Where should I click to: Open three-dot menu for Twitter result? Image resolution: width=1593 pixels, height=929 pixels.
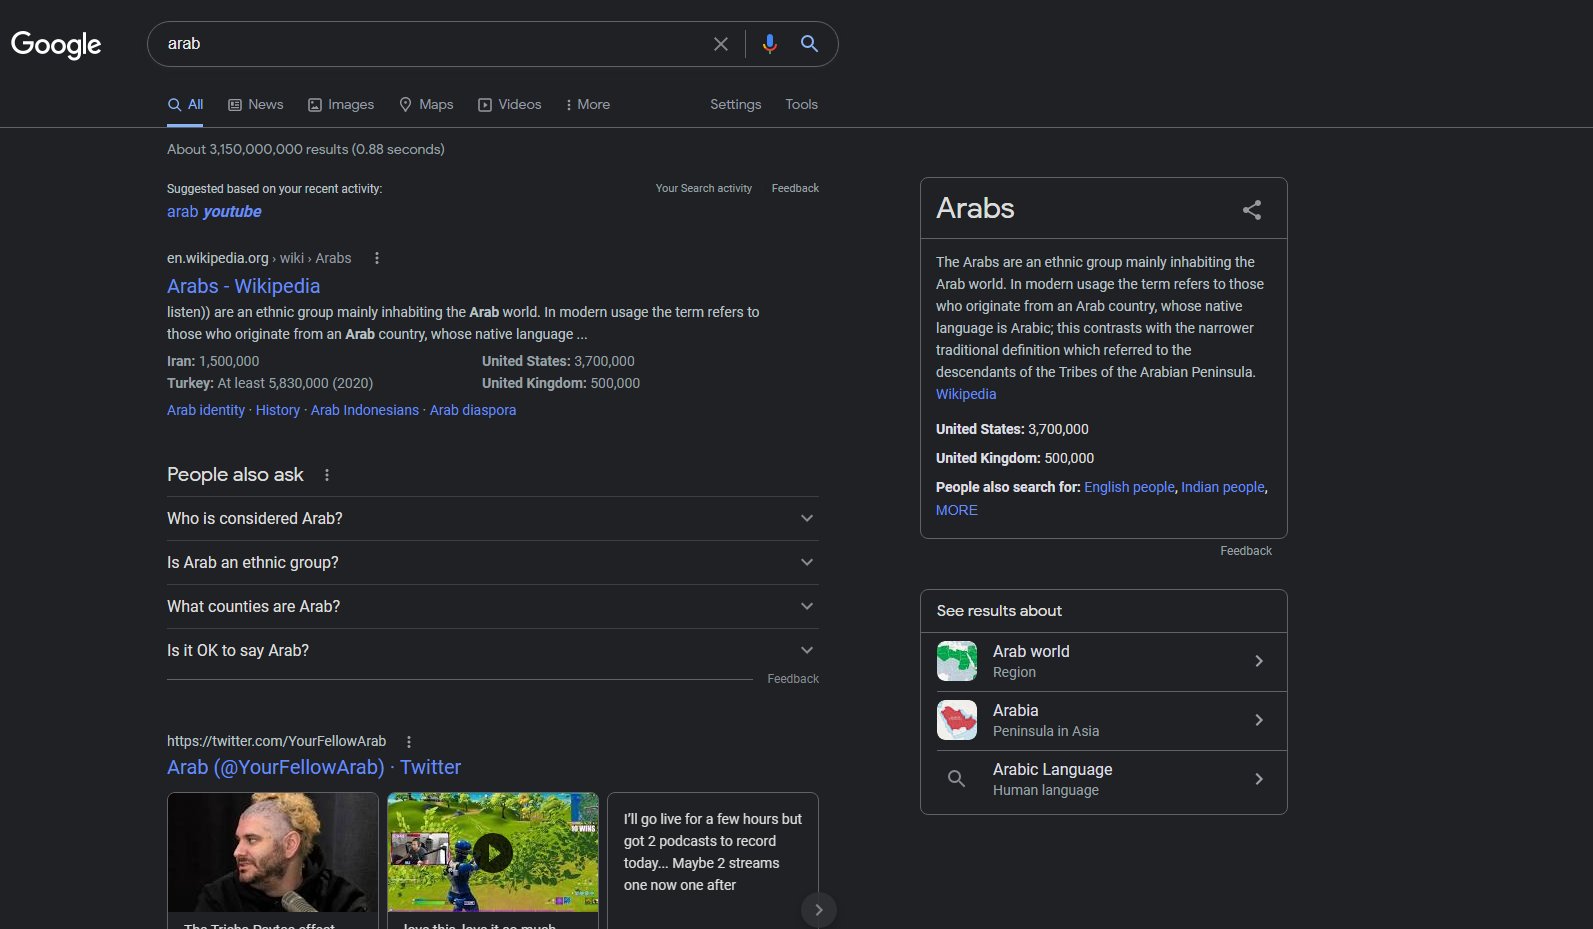coord(409,742)
